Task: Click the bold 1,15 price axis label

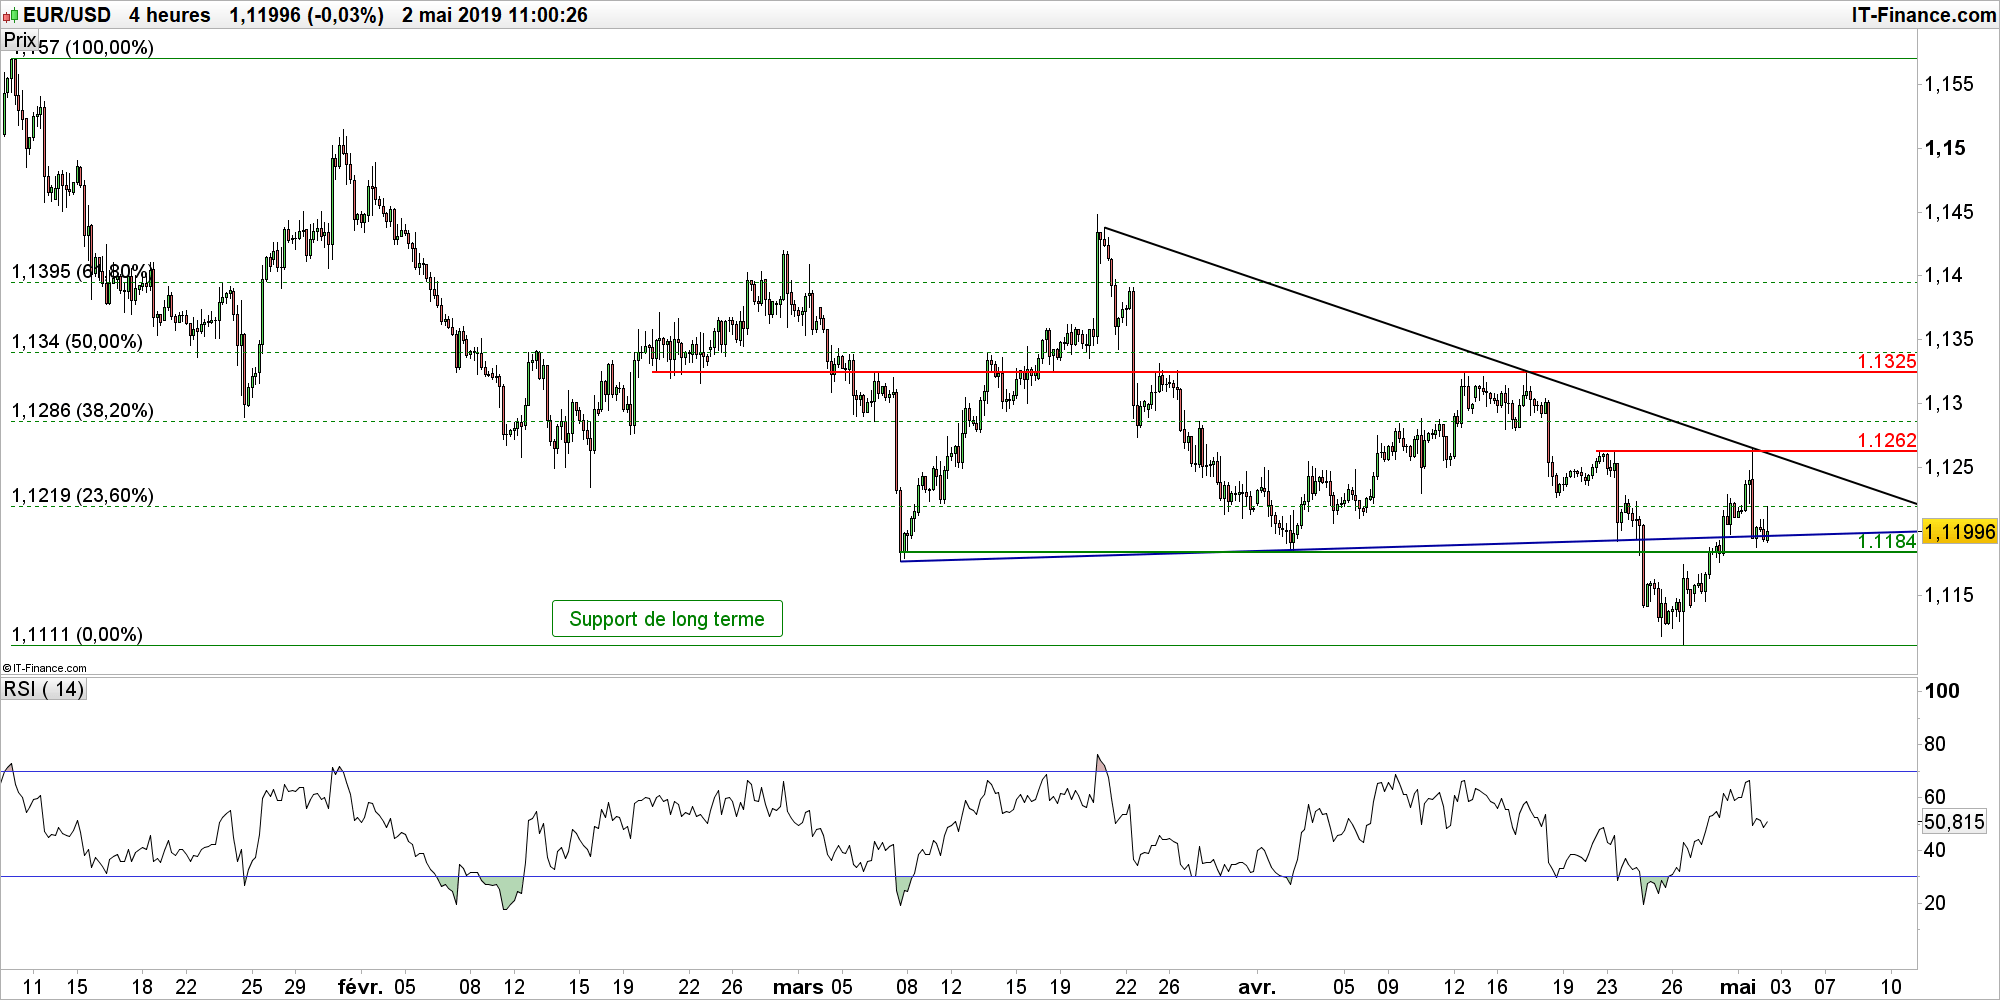Action: [x=1945, y=148]
